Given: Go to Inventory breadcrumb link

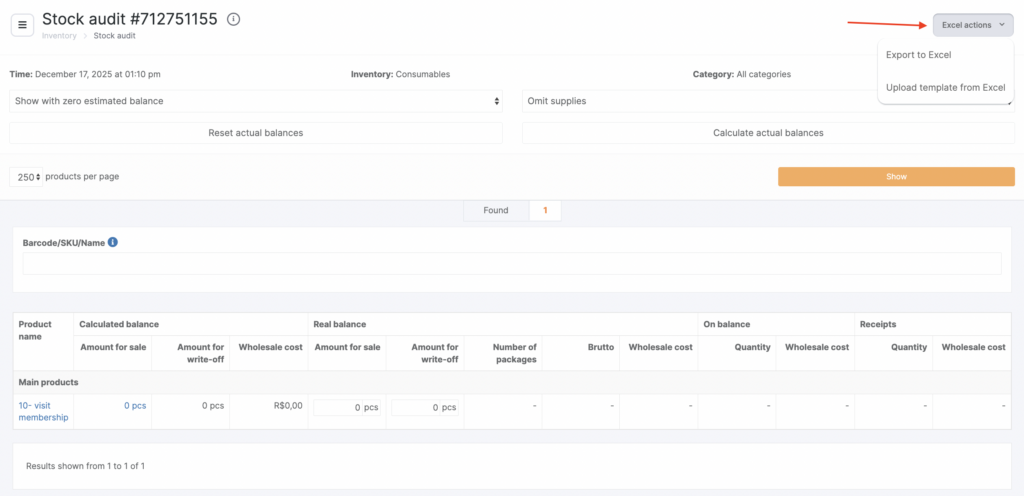Looking at the screenshot, I should (58, 36).
